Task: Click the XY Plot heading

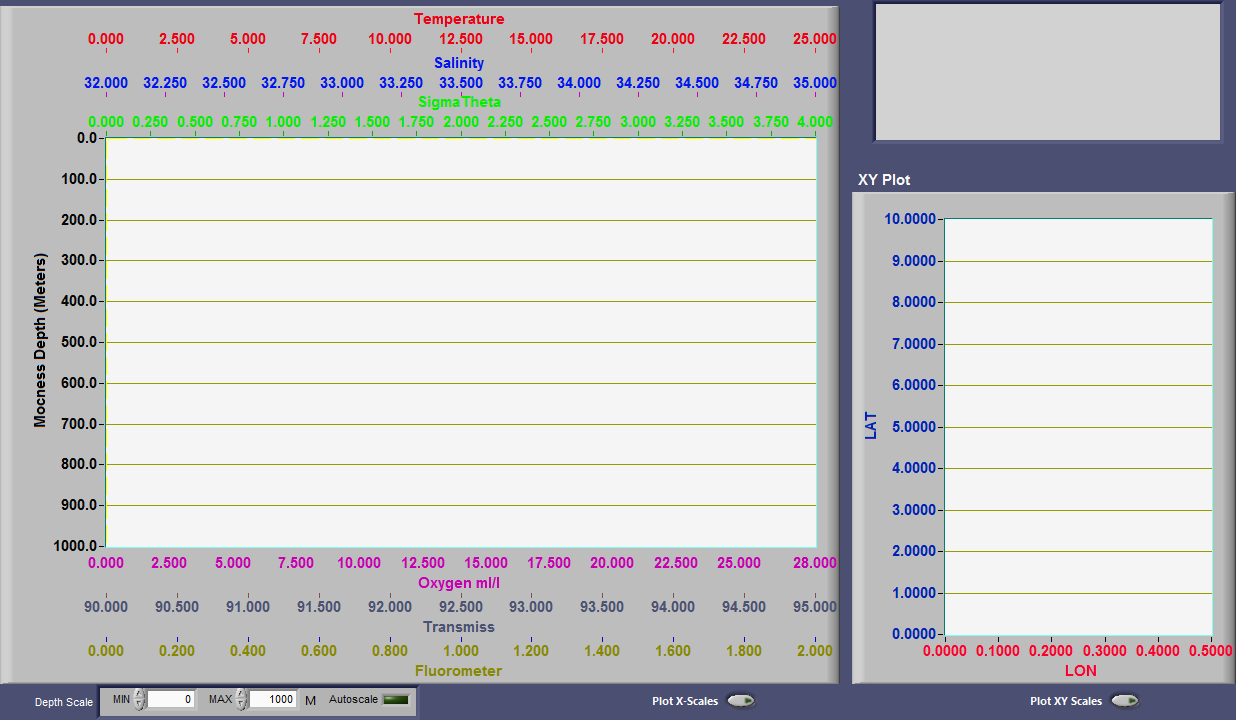Action: pos(884,180)
